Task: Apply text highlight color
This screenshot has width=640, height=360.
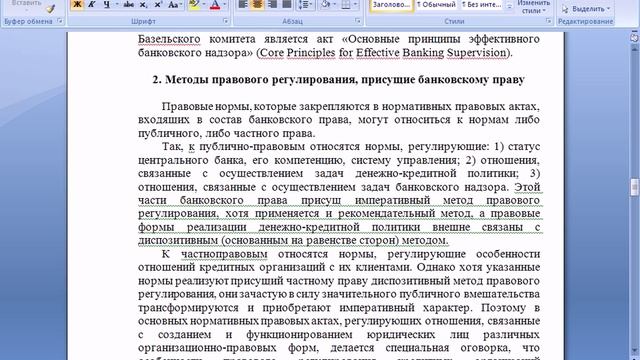Action: (x=194, y=4)
